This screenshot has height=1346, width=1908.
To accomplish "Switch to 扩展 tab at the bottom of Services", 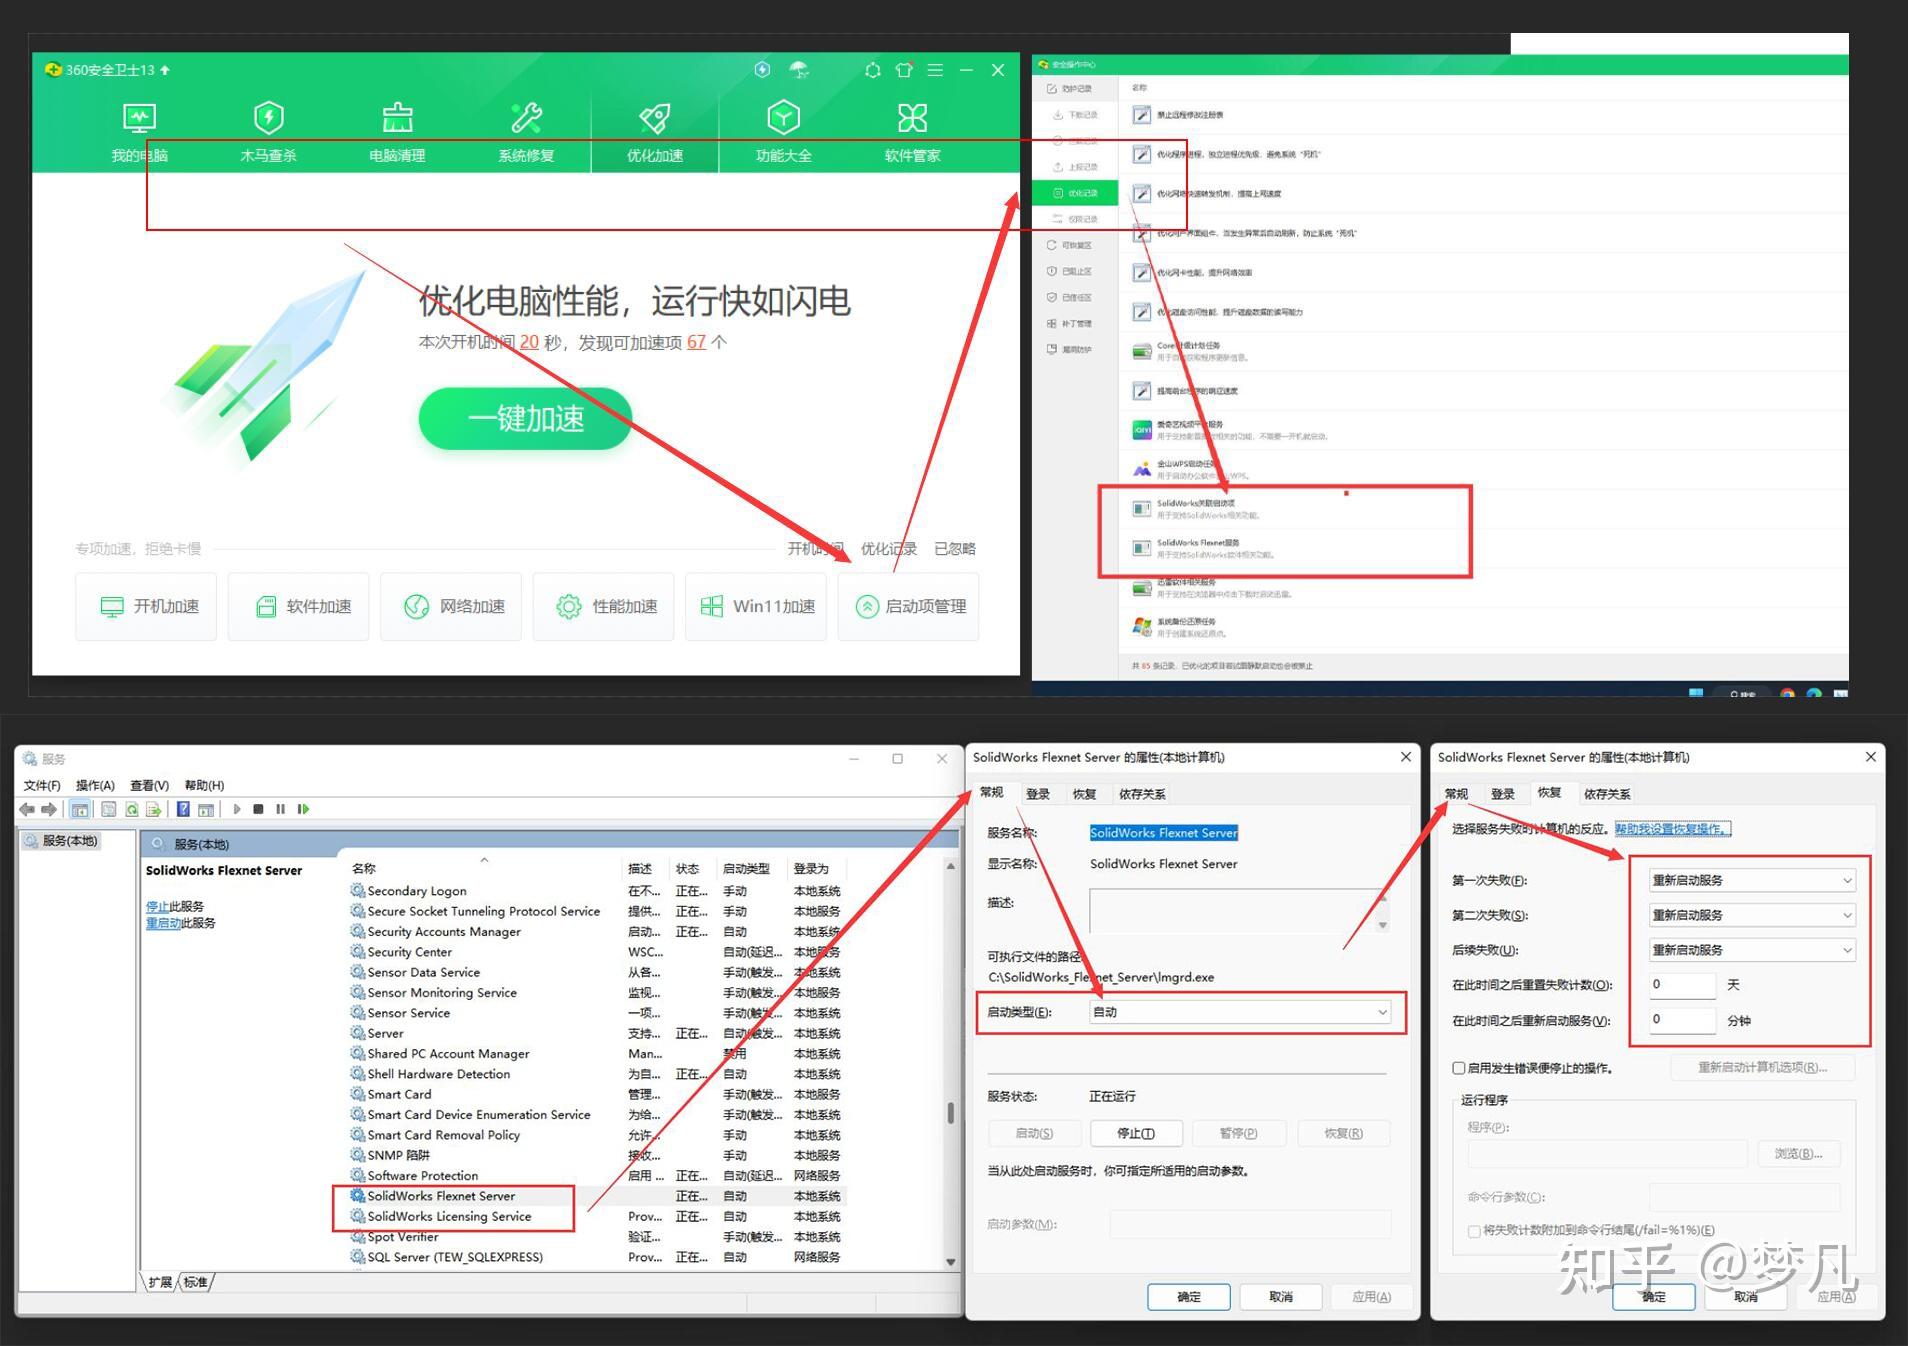I will pos(160,1282).
